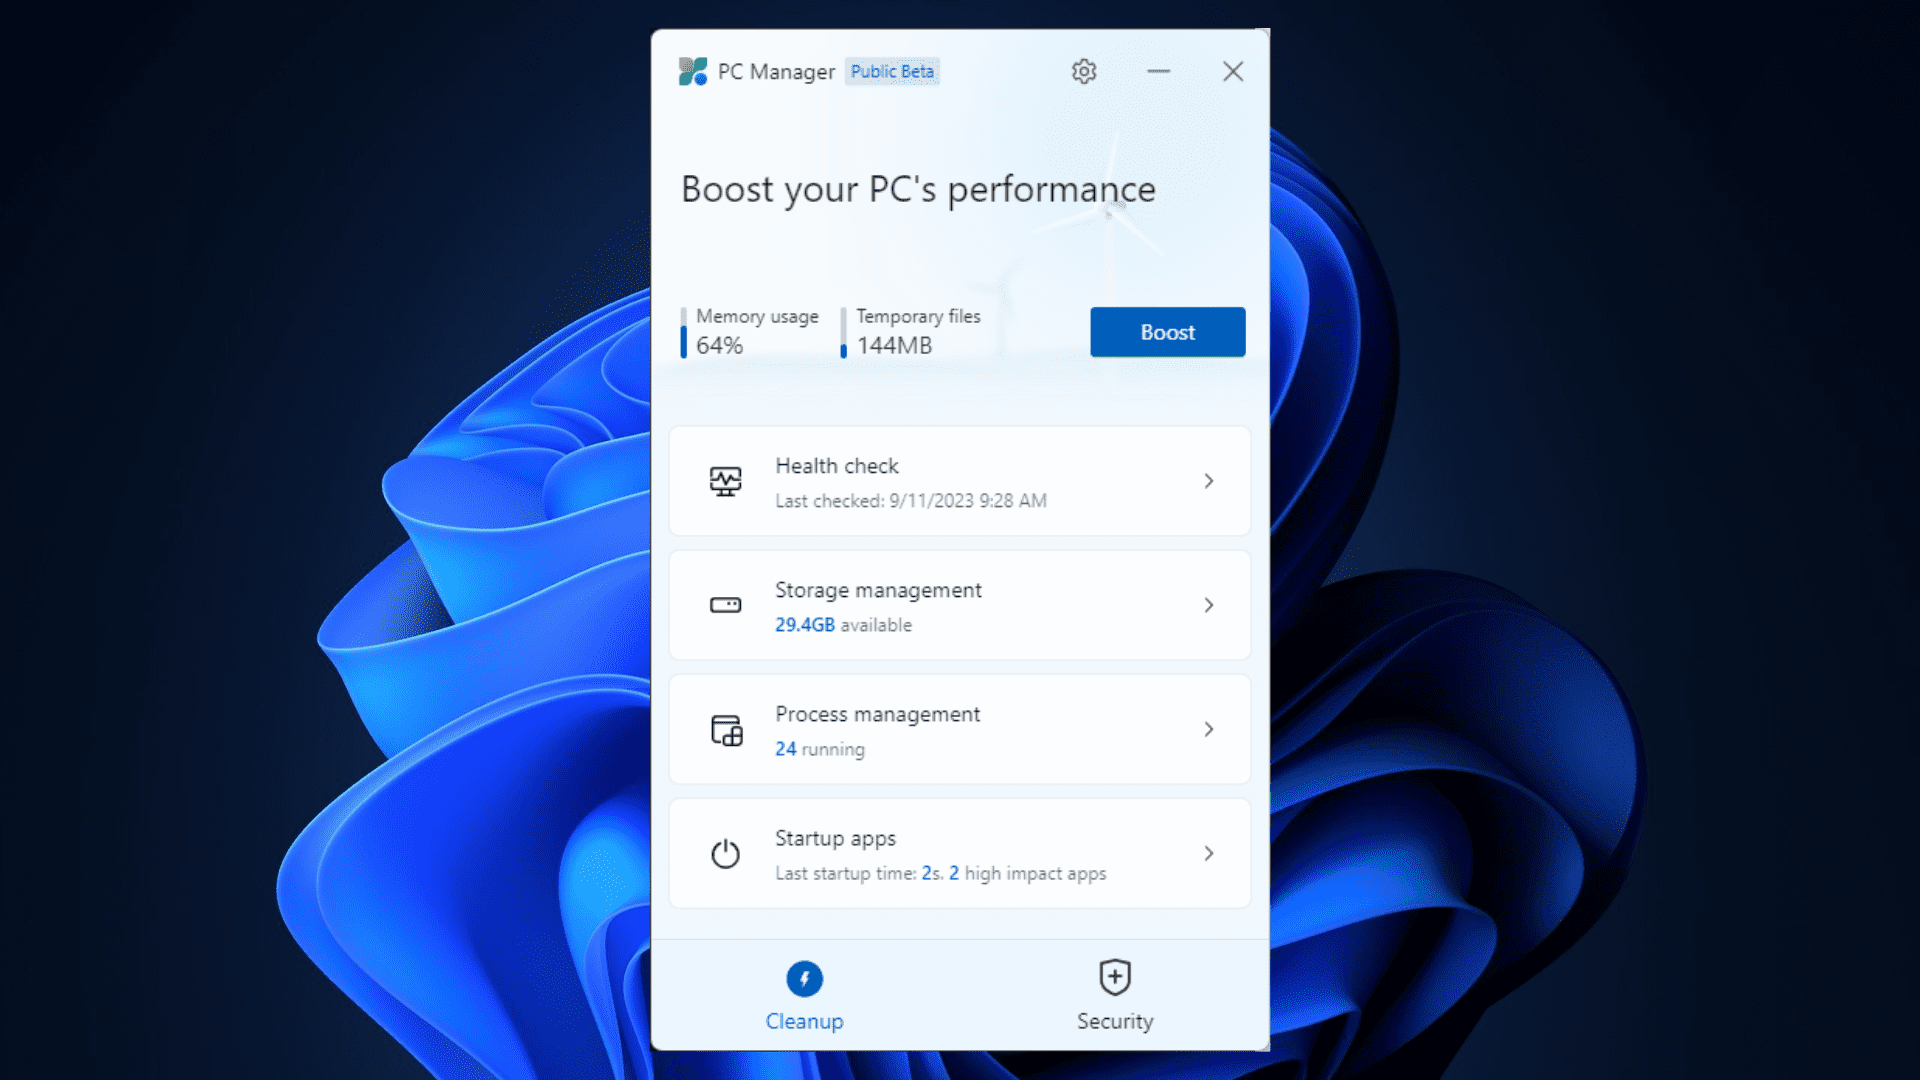The width and height of the screenshot is (1920, 1080).
Task: Click the Memory usage level bar
Action: (684, 333)
